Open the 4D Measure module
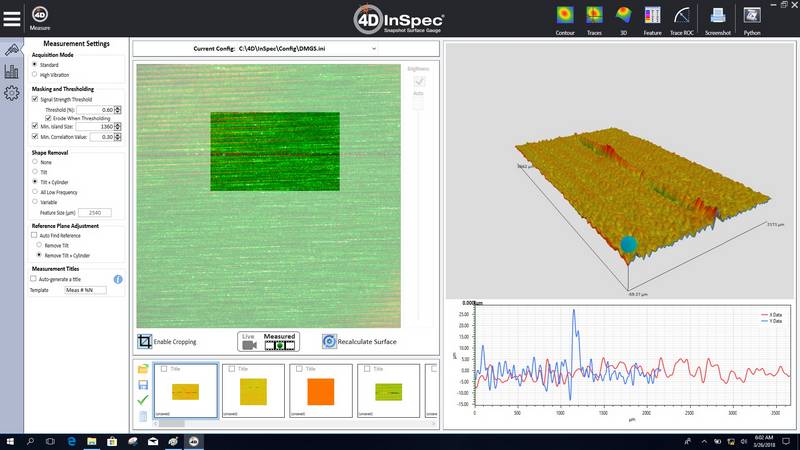The image size is (800, 450). coord(40,18)
